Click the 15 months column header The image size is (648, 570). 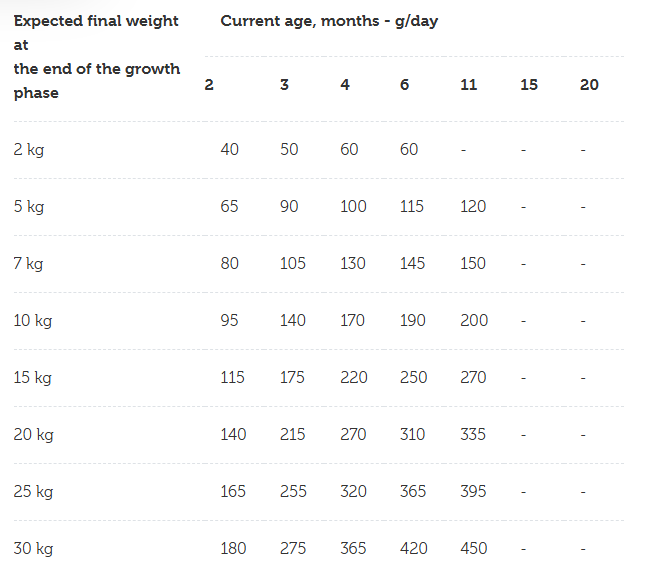pos(529,85)
